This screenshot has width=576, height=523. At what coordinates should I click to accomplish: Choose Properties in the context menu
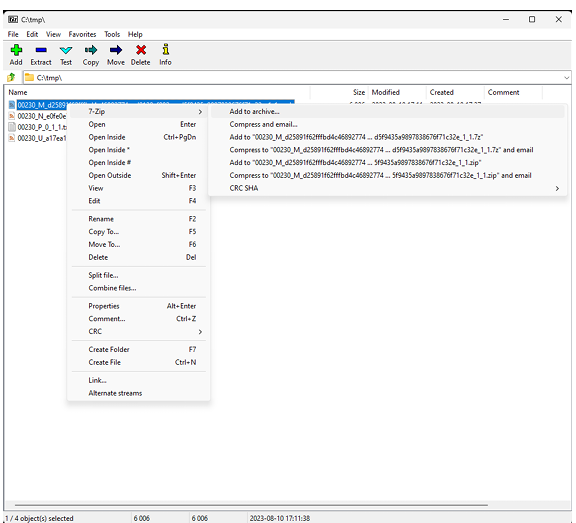click(x=139, y=306)
